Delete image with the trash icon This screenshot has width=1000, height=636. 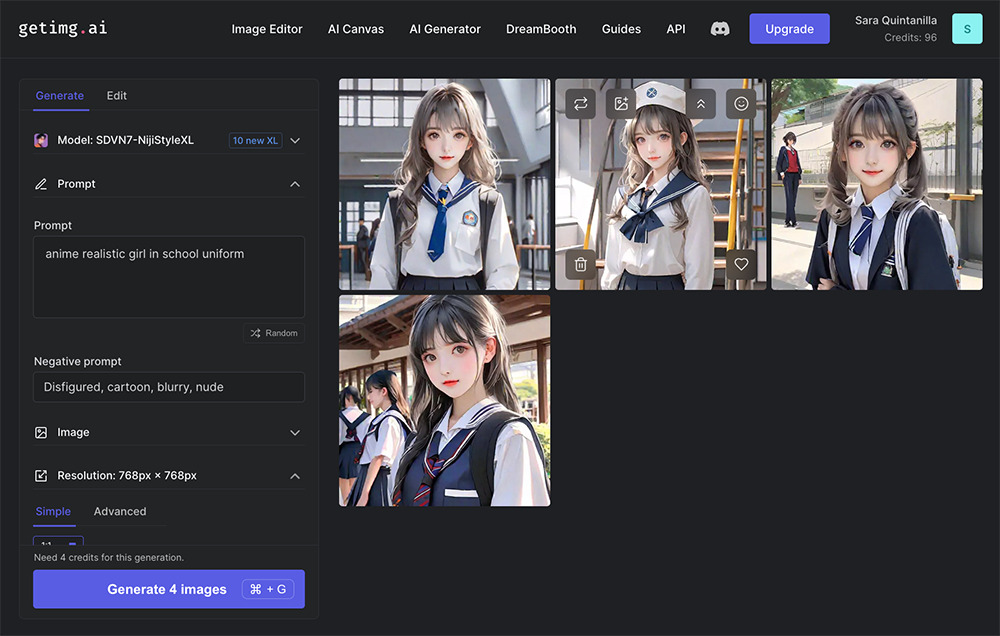click(580, 264)
